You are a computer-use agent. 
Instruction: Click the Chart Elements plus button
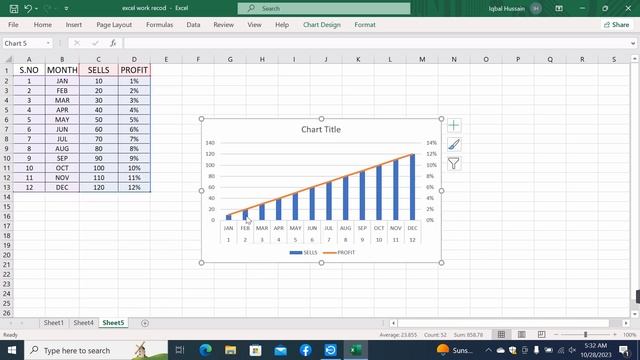(454, 125)
